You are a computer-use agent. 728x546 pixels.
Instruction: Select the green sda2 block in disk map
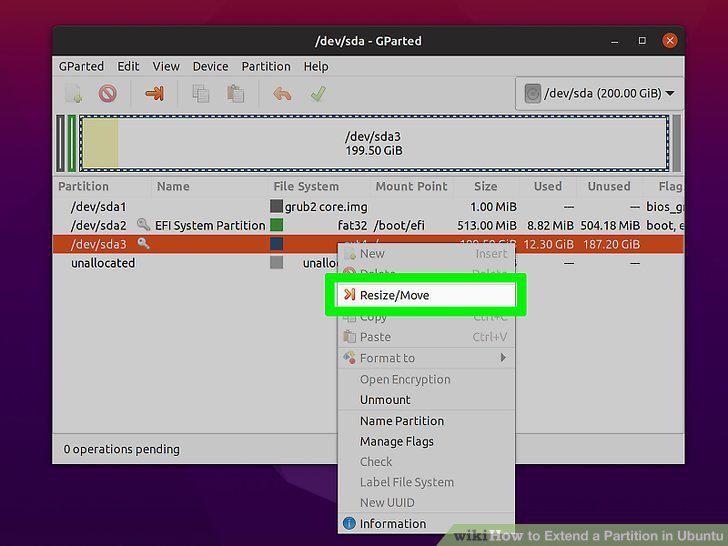pos(72,143)
